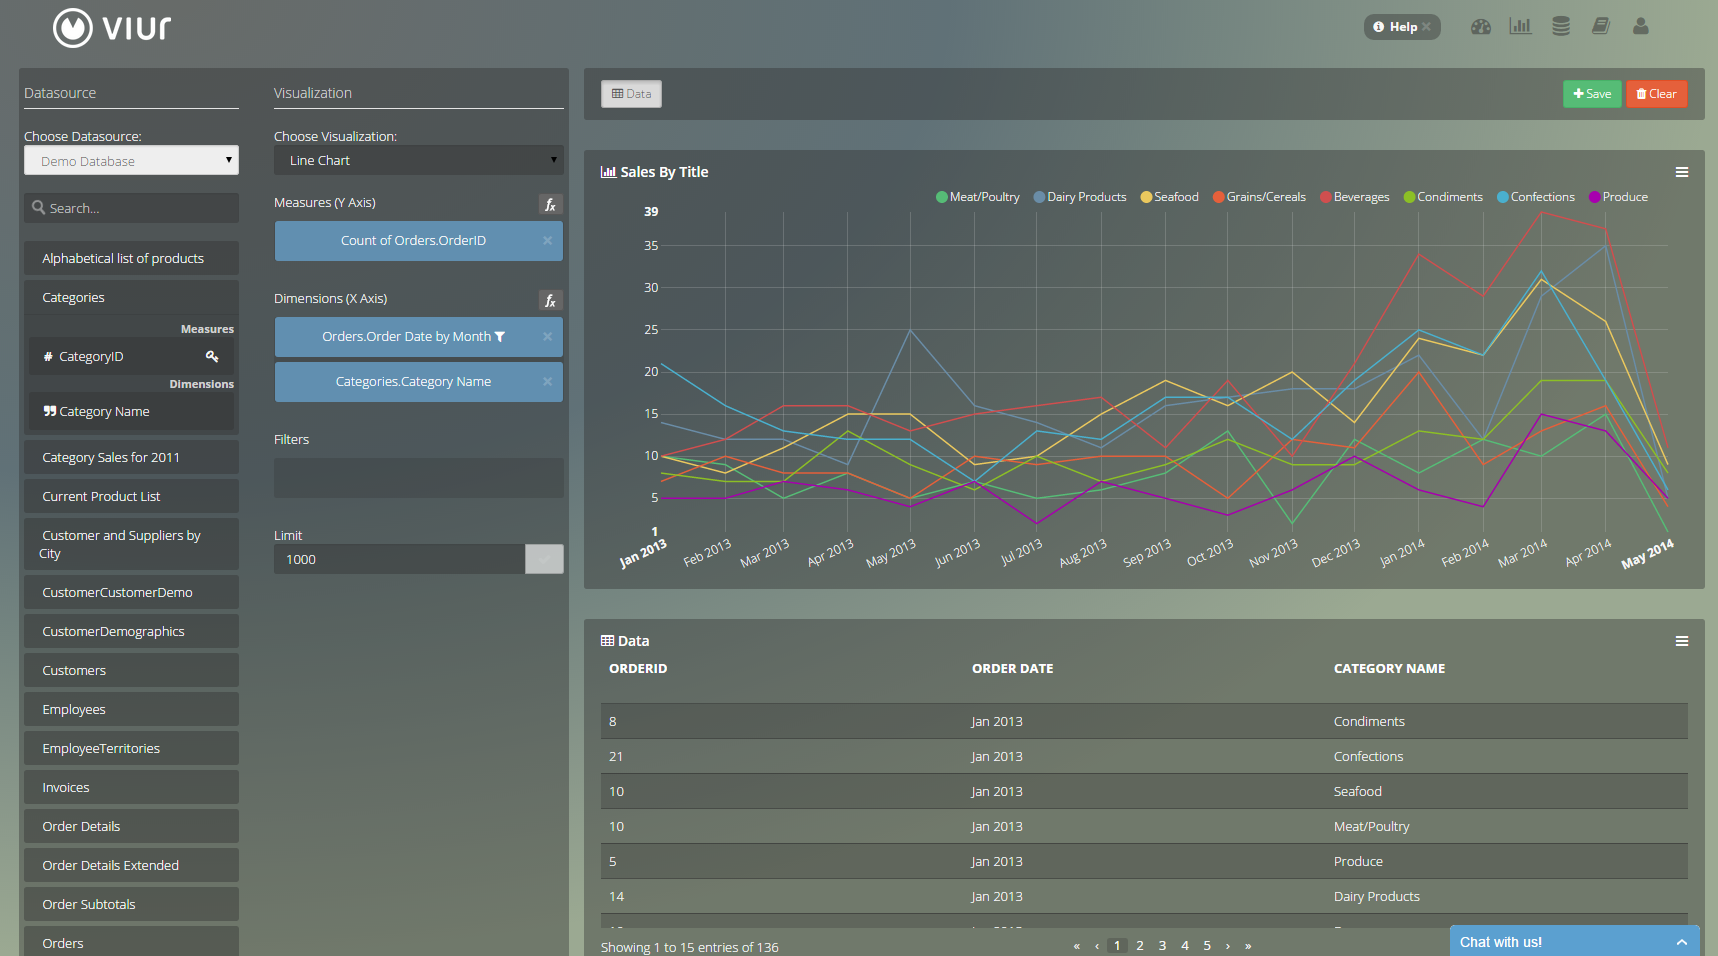
Task: Click the green Save button
Action: (1591, 94)
